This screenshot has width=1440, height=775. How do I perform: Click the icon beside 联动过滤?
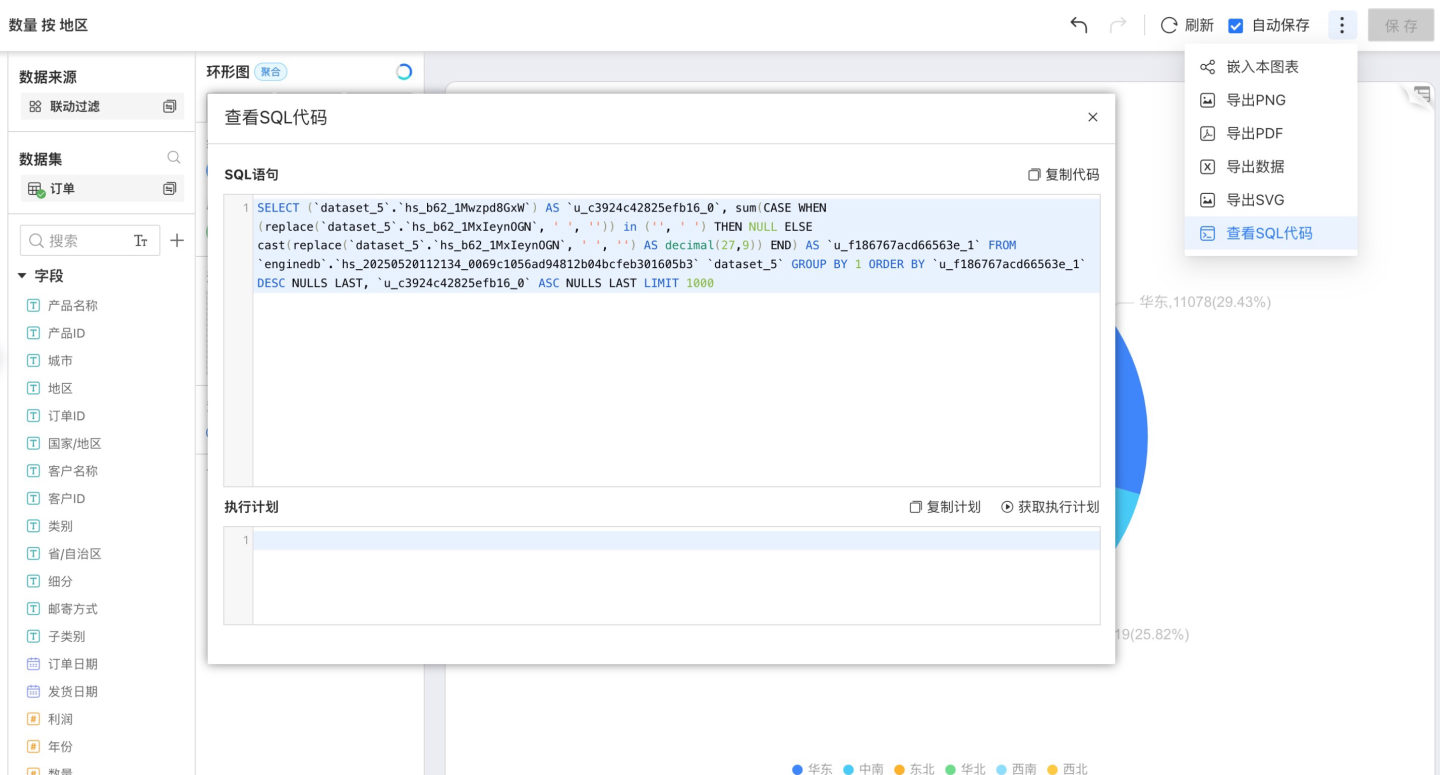pyautogui.click(x=170, y=106)
